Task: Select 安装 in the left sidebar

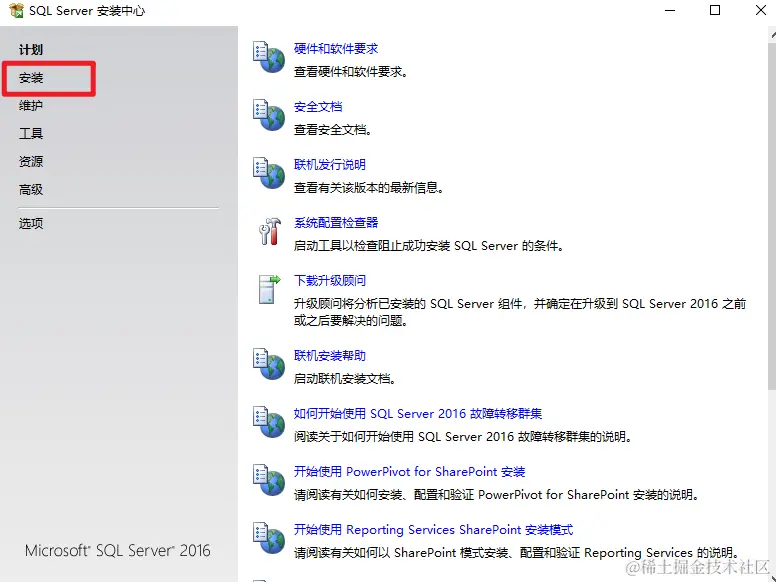Action: tap(31, 78)
